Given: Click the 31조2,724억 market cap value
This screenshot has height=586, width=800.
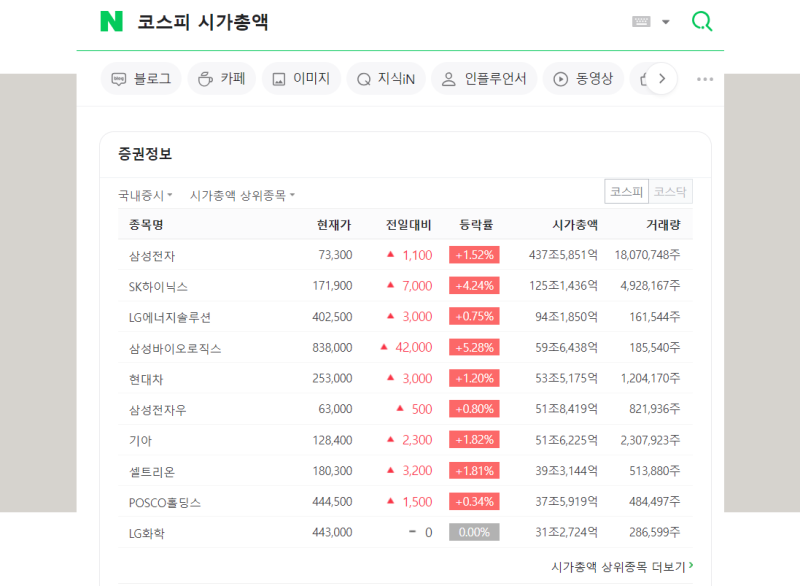Looking at the screenshot, I should coord(566,532).
